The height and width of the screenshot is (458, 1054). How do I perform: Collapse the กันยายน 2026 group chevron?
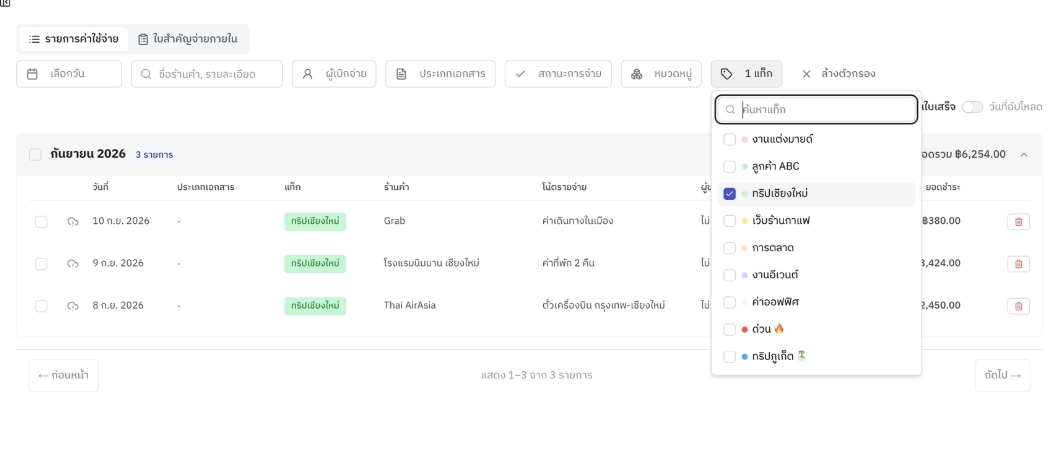[x=1024, y=155]
